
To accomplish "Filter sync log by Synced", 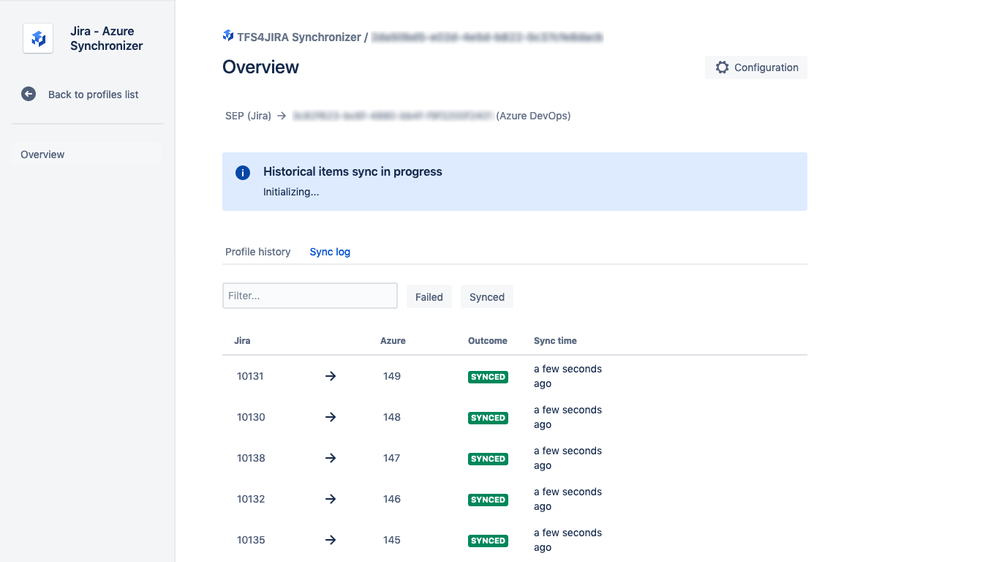I will click(x=487, y=297).
